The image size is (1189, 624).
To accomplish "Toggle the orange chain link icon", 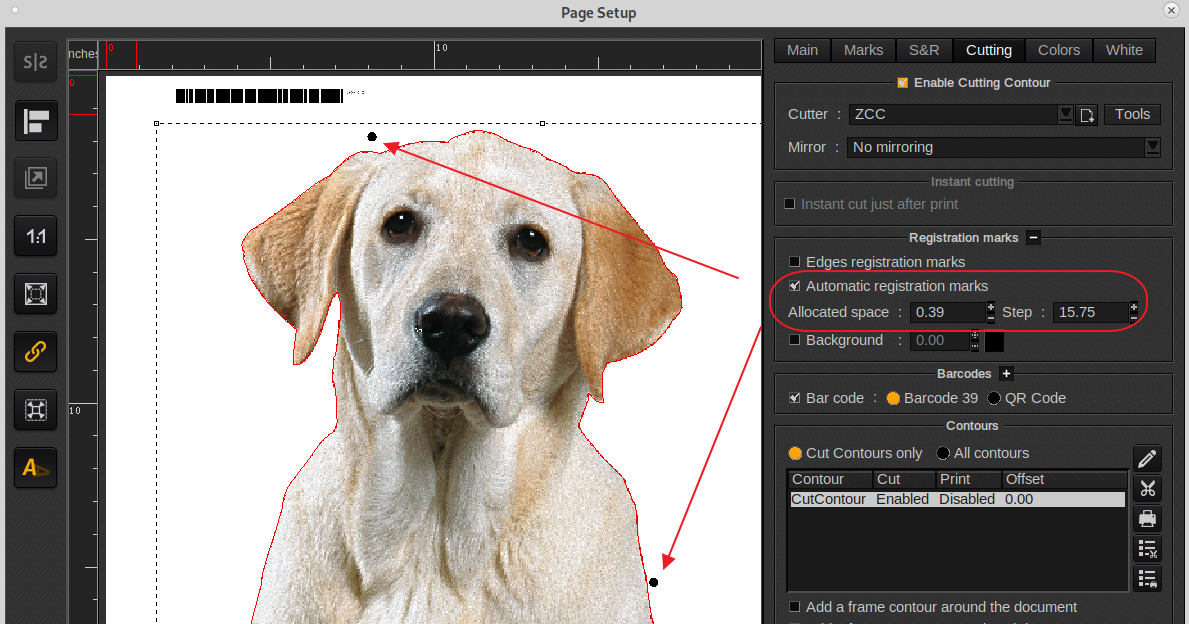I will (35, 352).
